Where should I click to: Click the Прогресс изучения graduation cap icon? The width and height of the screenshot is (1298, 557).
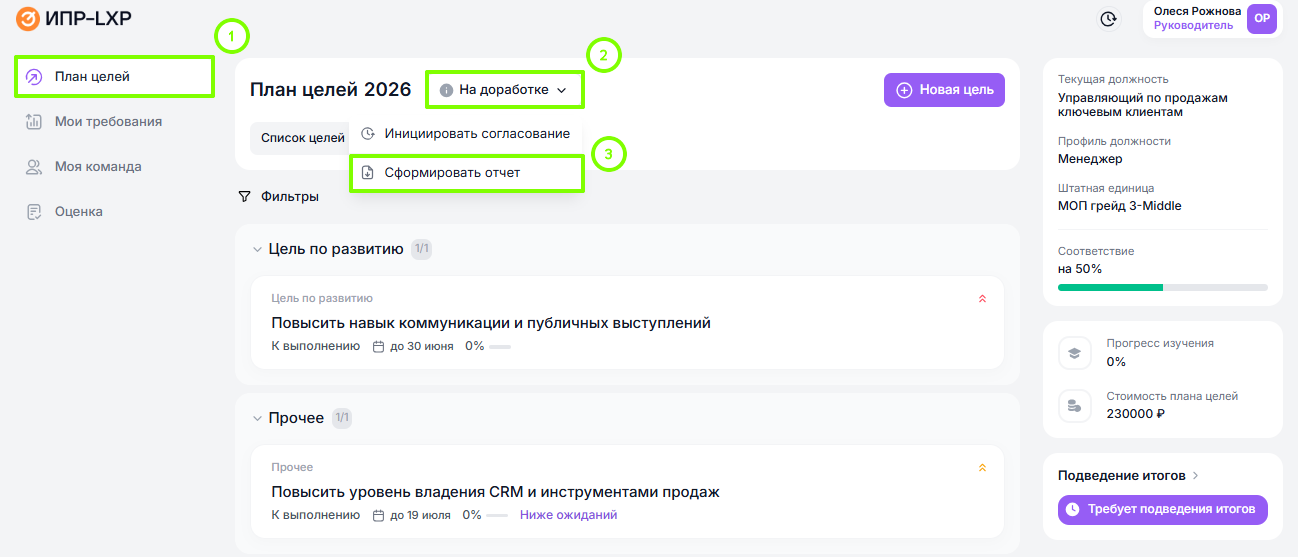(1074, 352)
